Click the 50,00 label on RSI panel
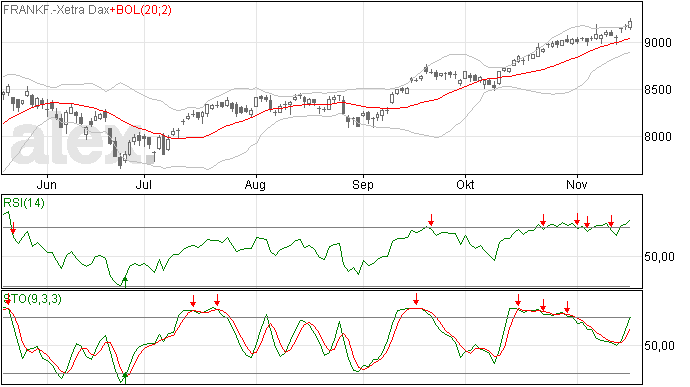 click(x=659, y=257)
